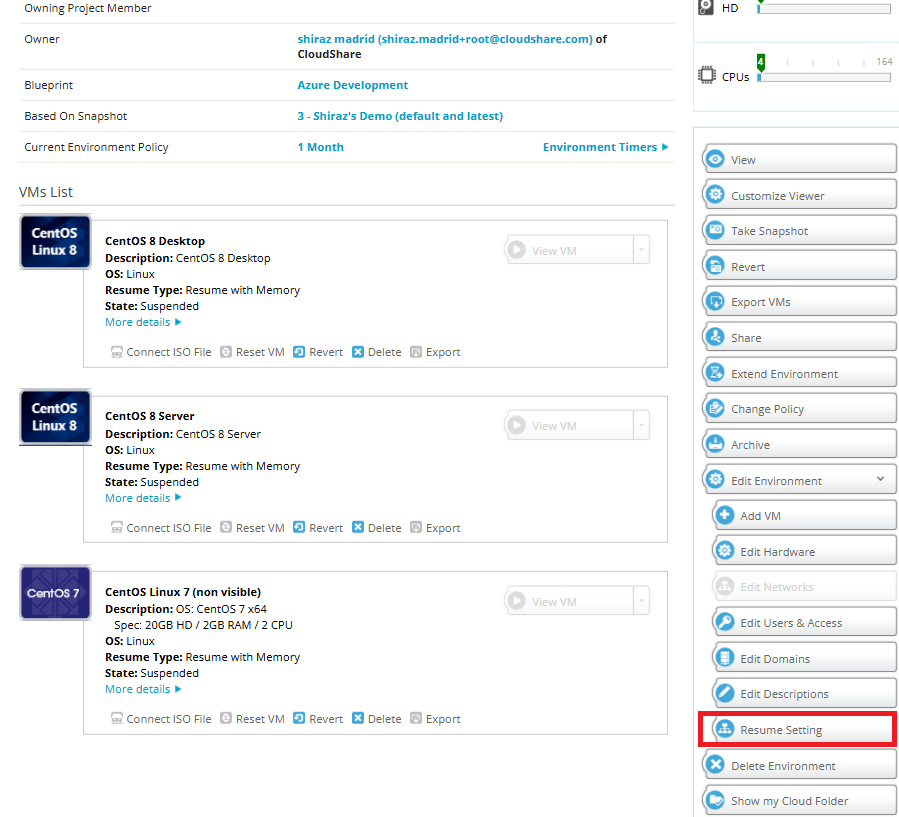Click the HD usage bar
The width and height of the screenshot is (899, 817).
[824, 9]
